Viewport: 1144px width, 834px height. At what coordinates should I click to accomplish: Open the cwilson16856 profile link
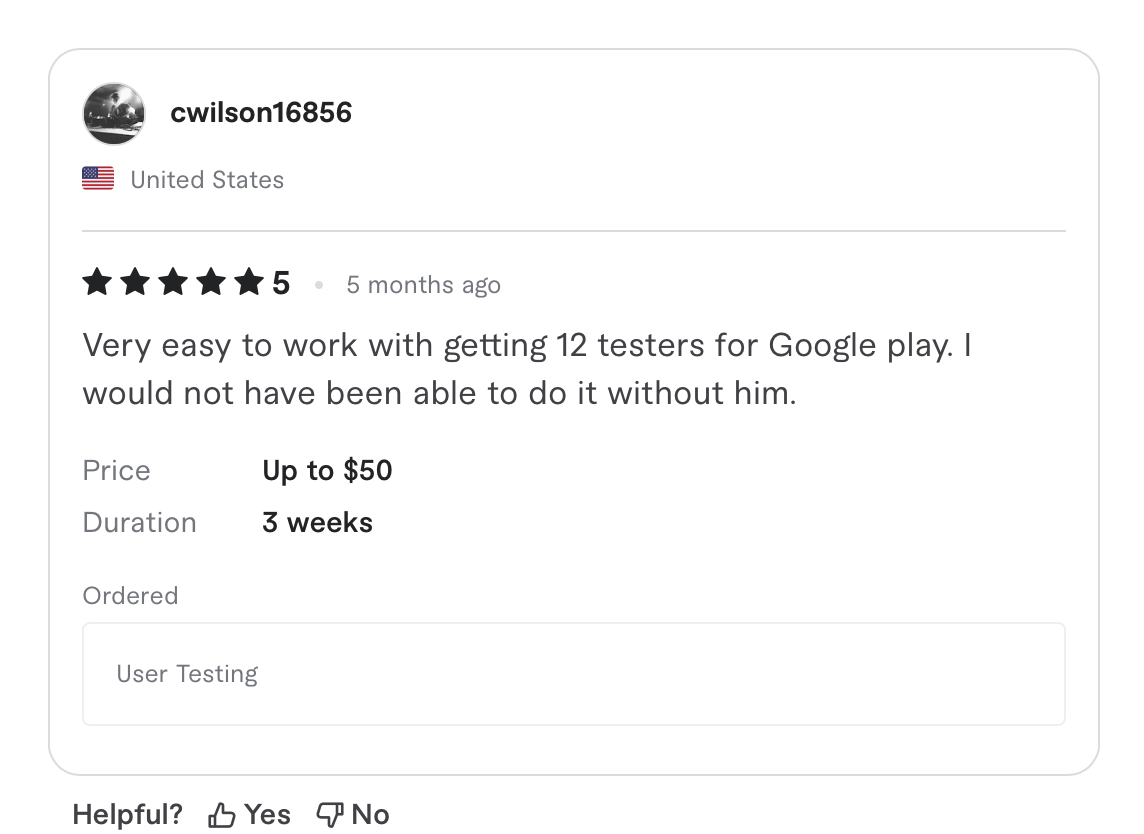point(262,113)
